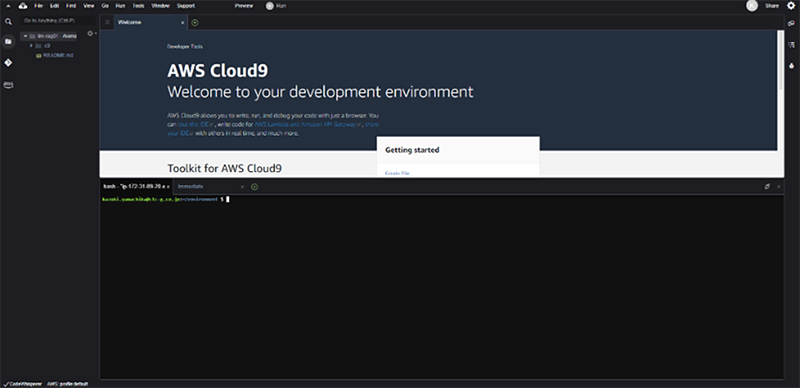Viewport: 800px width, 388px height.
Task: Click the Getting started heading
Action: [412, 150]
